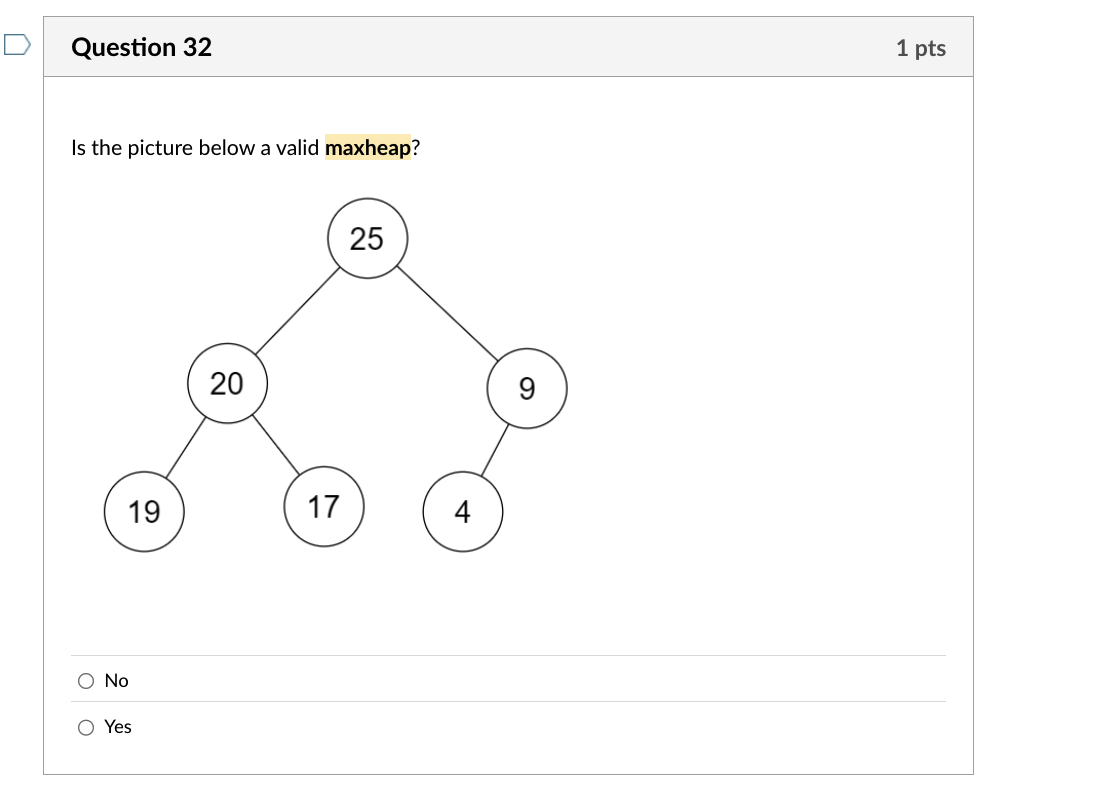Viewport: 1114px width, 802px height.
Task: Click the node labeled 4
Action: point(463,512)
